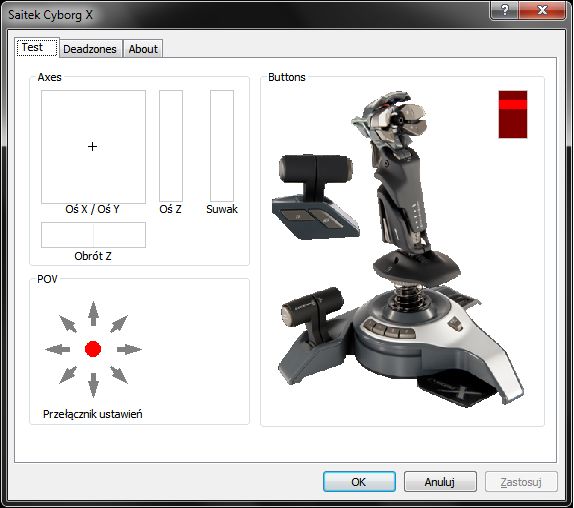
Task: Click the Zastosuj button
Action: point(521,482)
